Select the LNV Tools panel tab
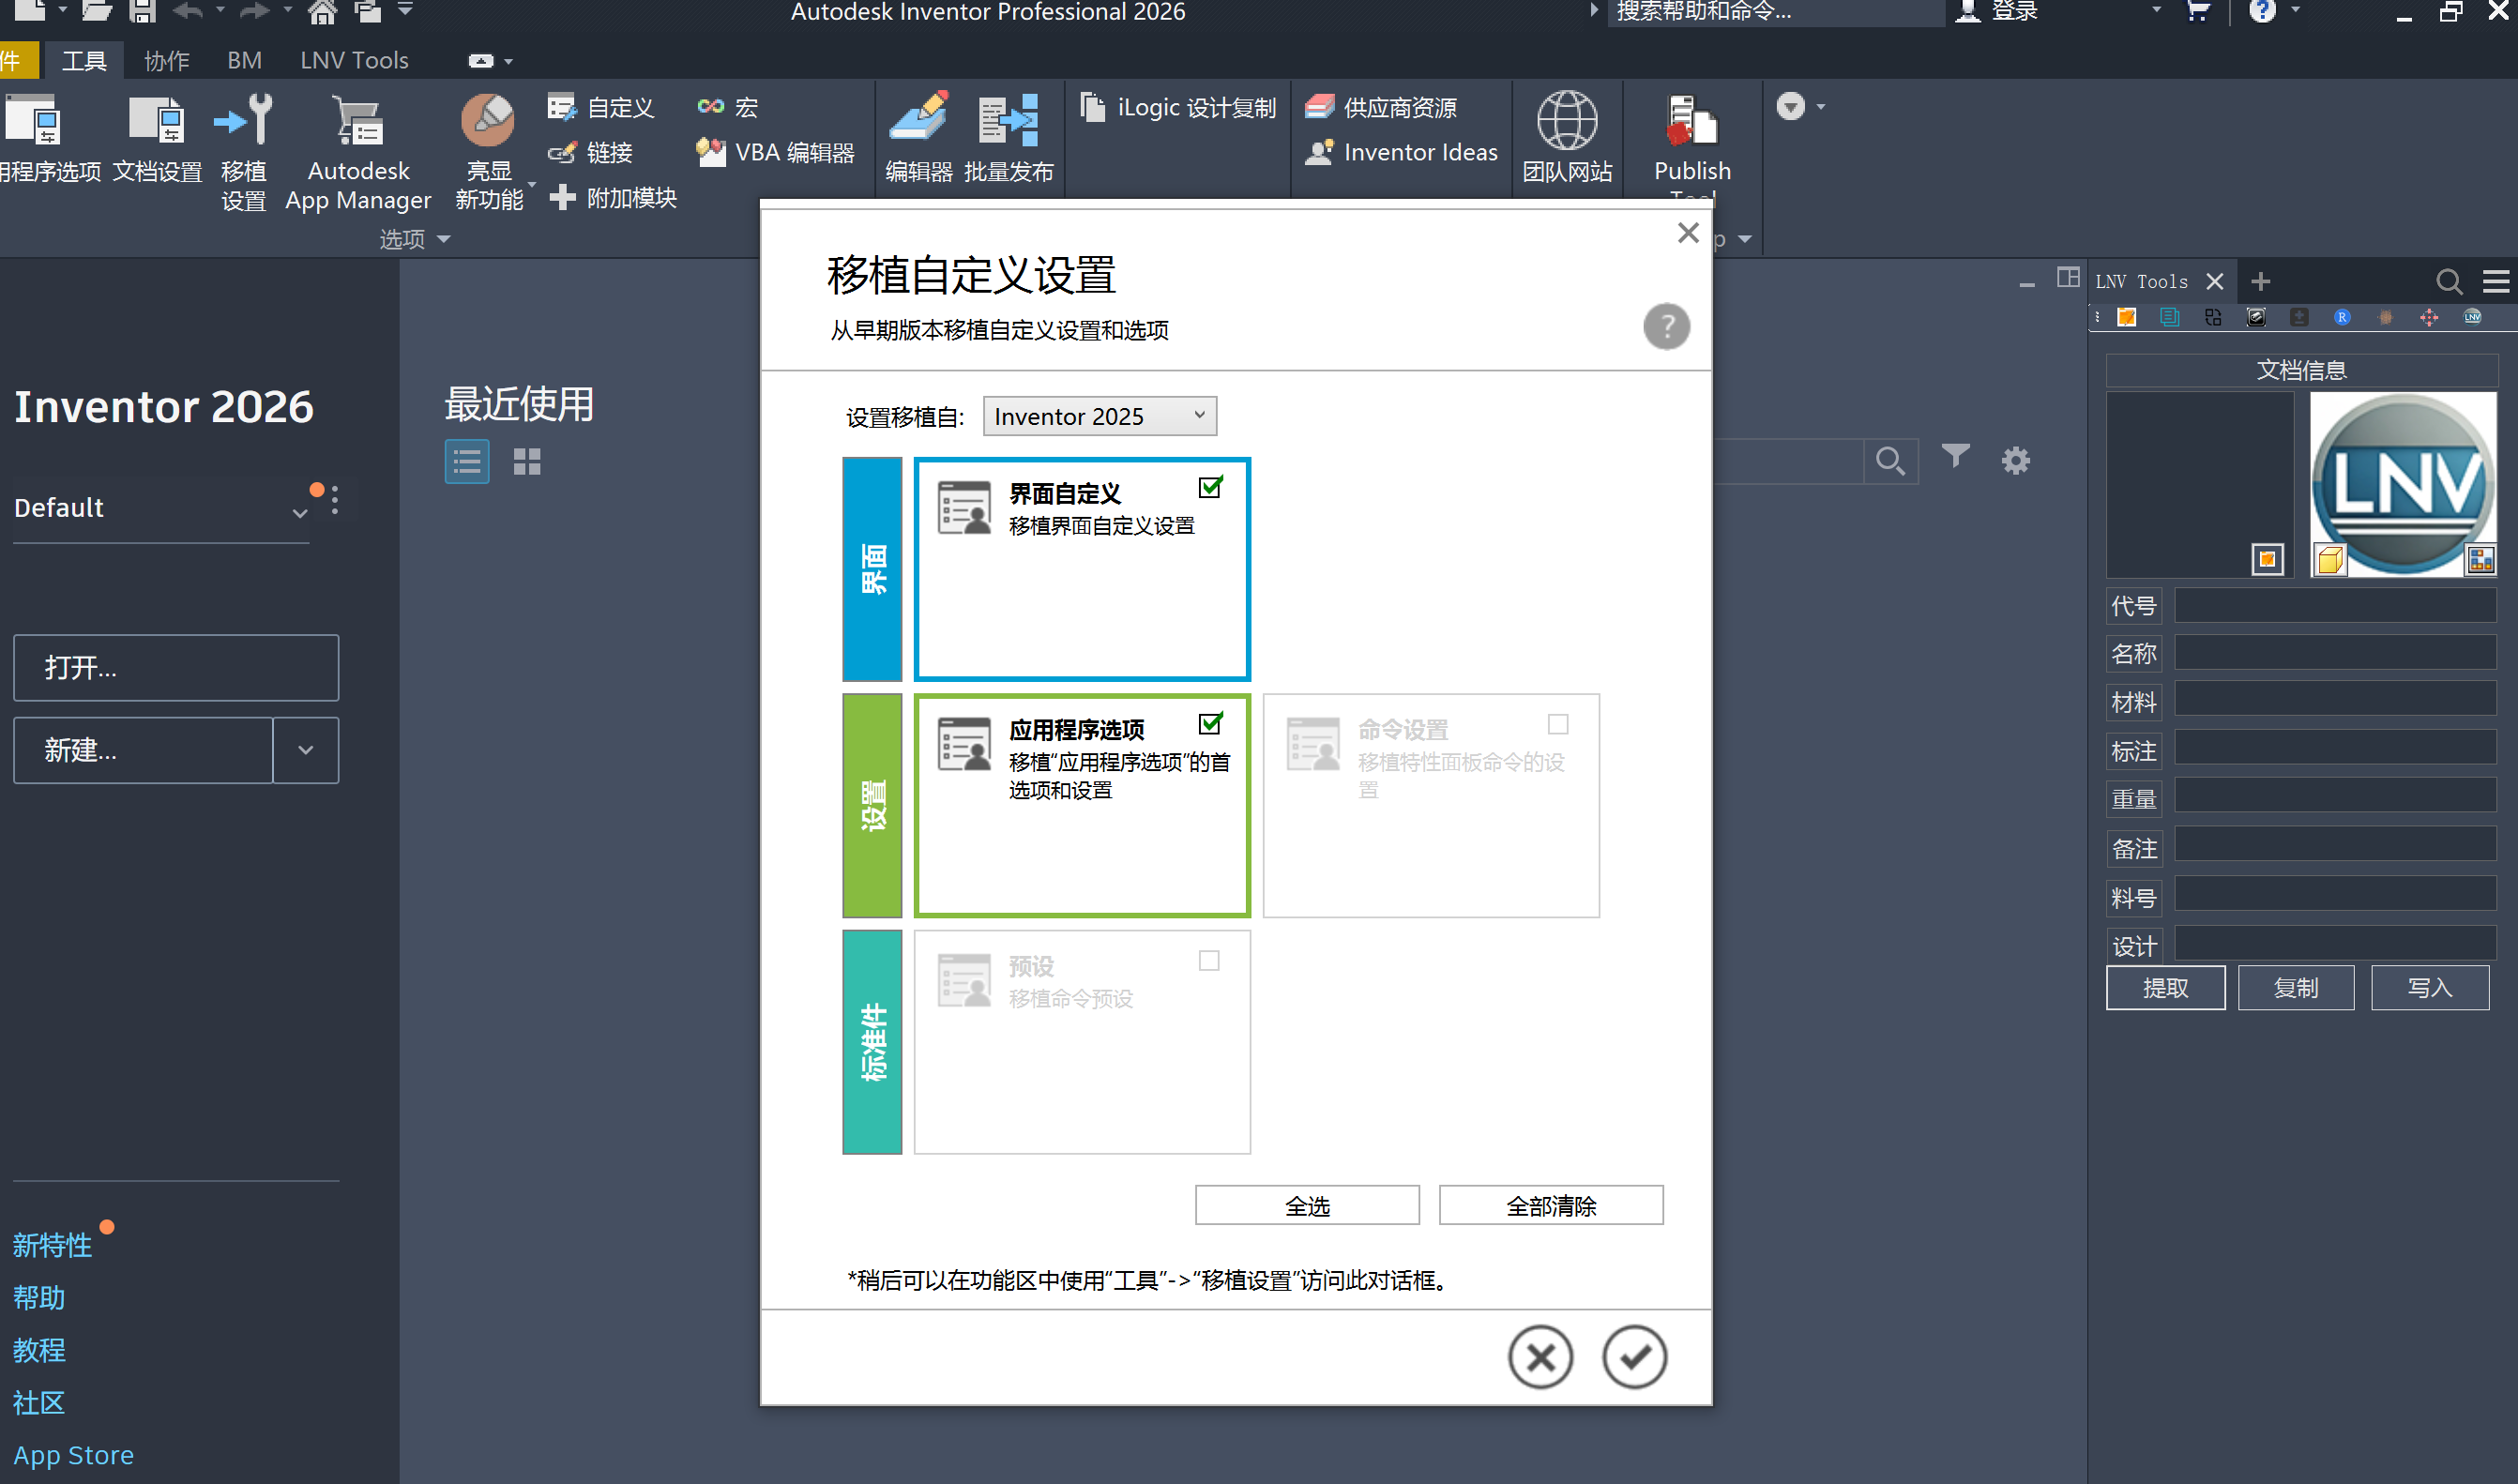Viewport: 2518px width, 1484px height. [2141, 282]
